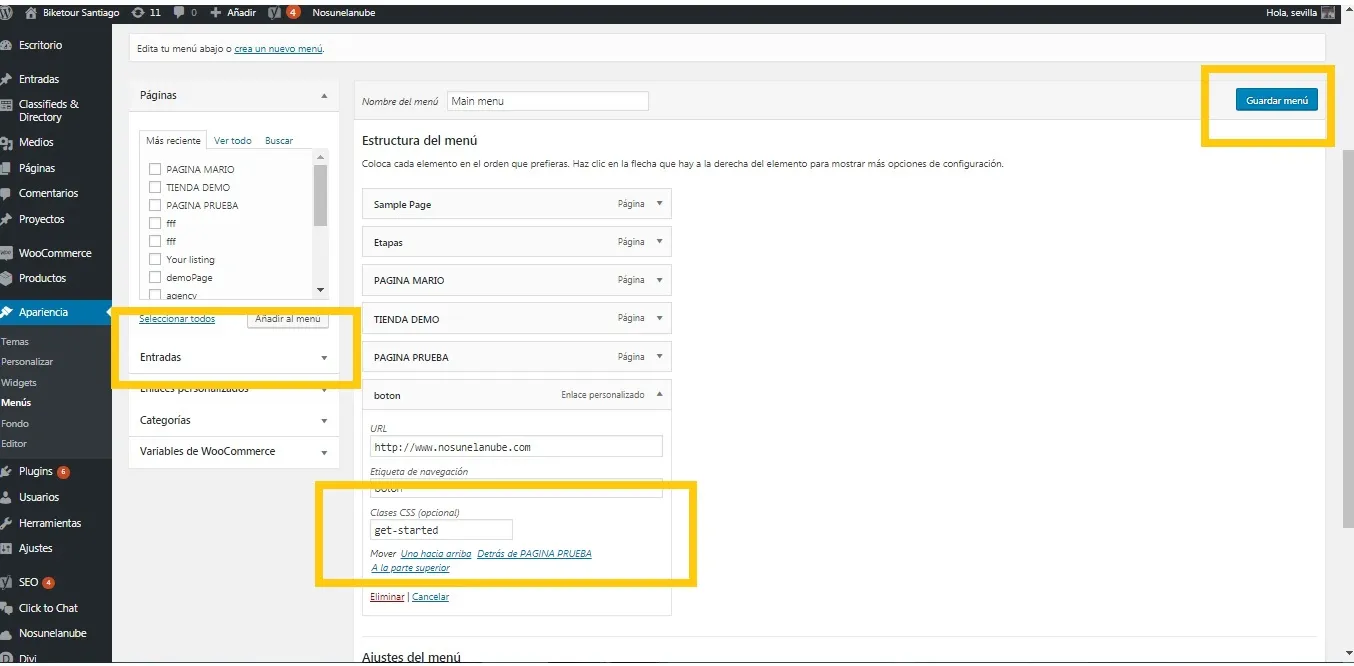Collapse the boton menu item

[x=659, y=395]
